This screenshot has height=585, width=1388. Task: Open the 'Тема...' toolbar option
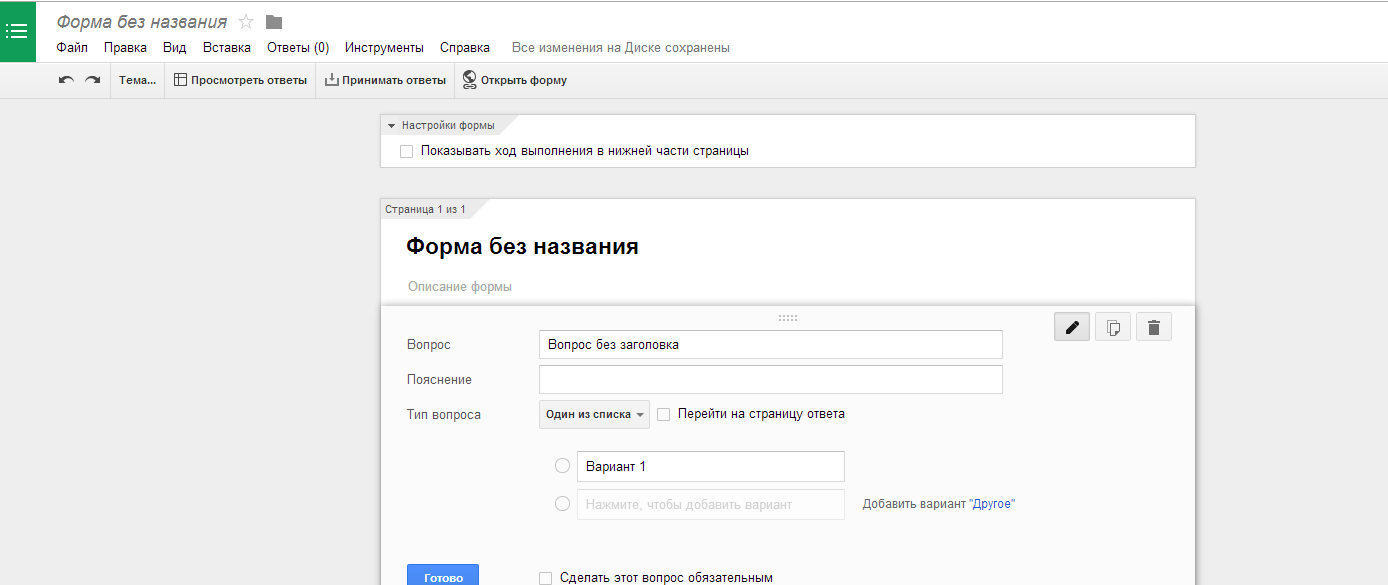point(138,80)
